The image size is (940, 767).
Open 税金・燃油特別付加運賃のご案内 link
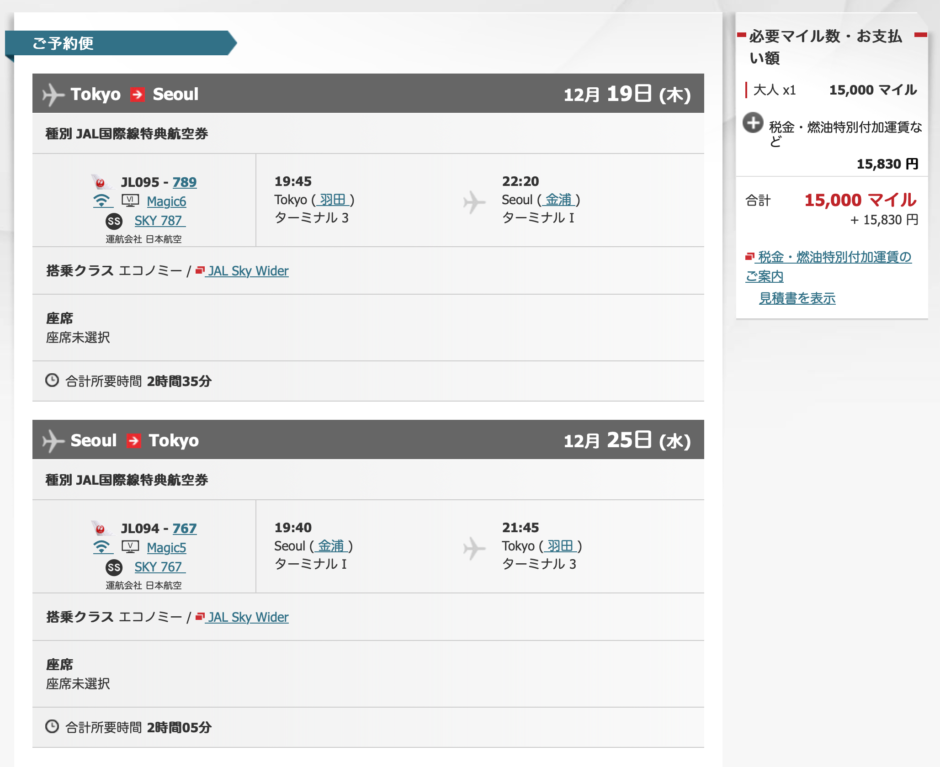833,257
